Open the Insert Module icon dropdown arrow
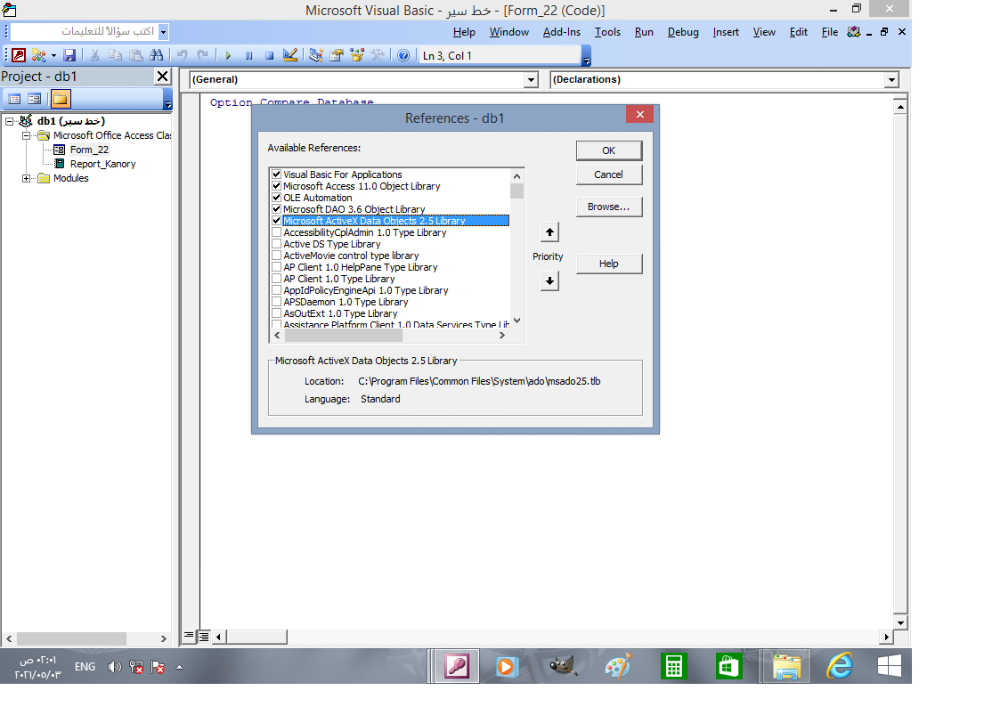1000x707 pixels. 54,55
